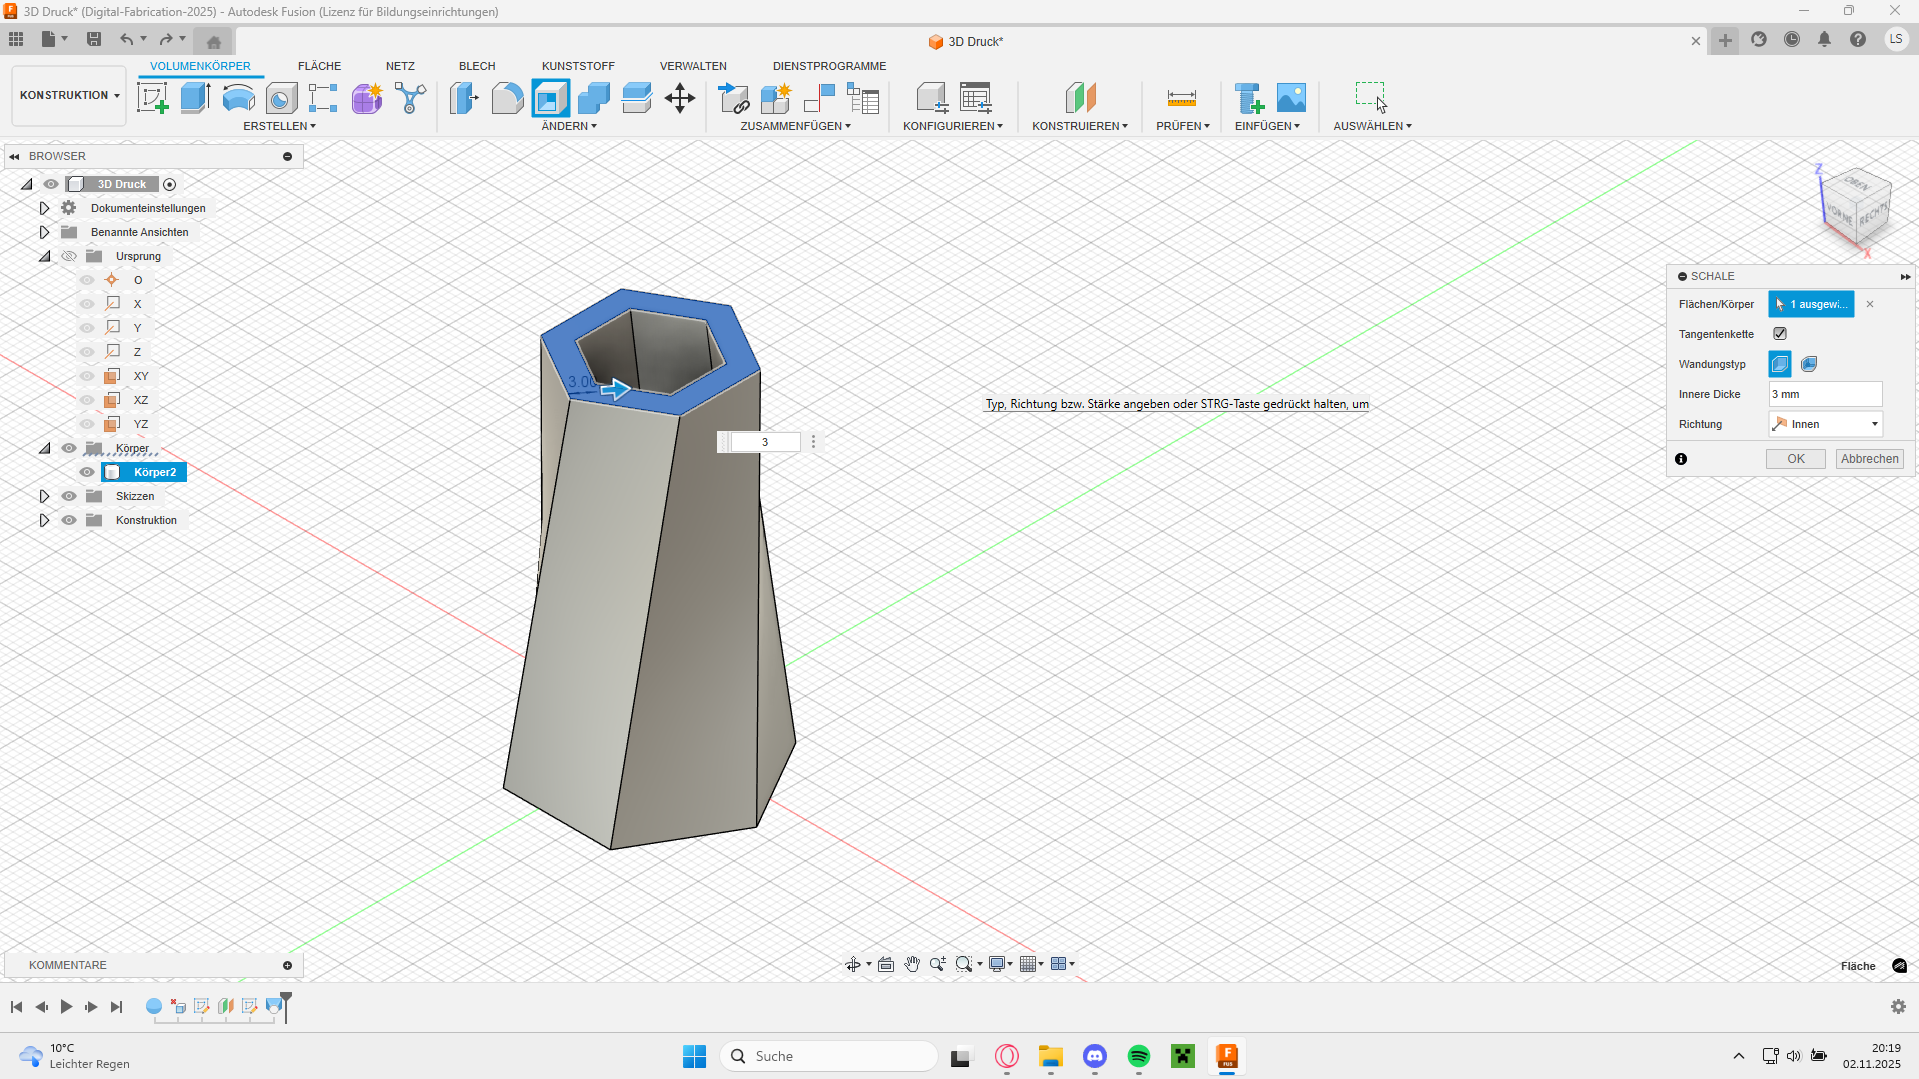Expand the Dokumenteinstellungen tree node
Viewport: 1919px width, 1079px height.
point(44,208)
